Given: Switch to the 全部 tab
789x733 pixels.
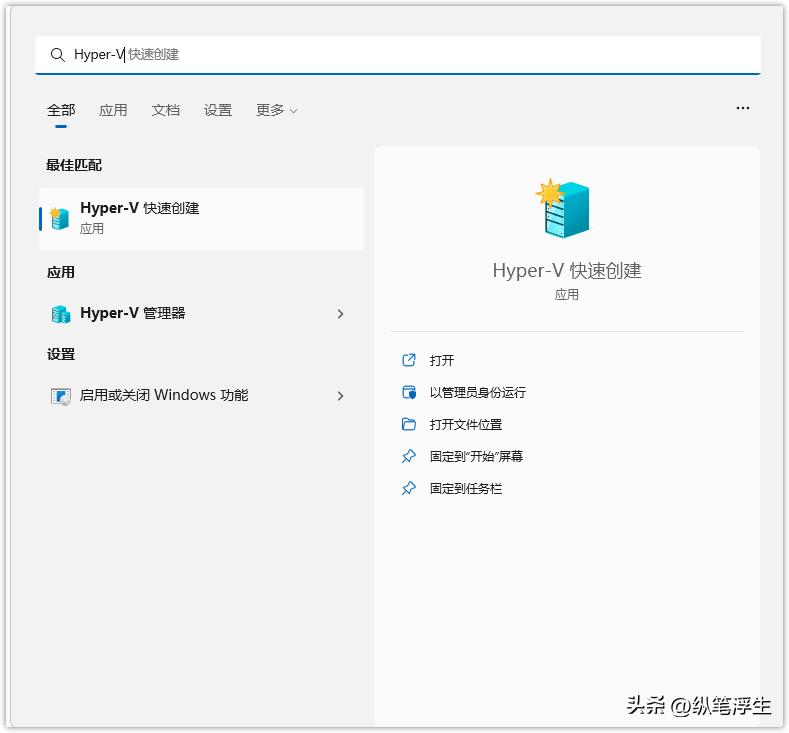Looking at the screenshot, I should pyautogui.click(x=61, y=110).
